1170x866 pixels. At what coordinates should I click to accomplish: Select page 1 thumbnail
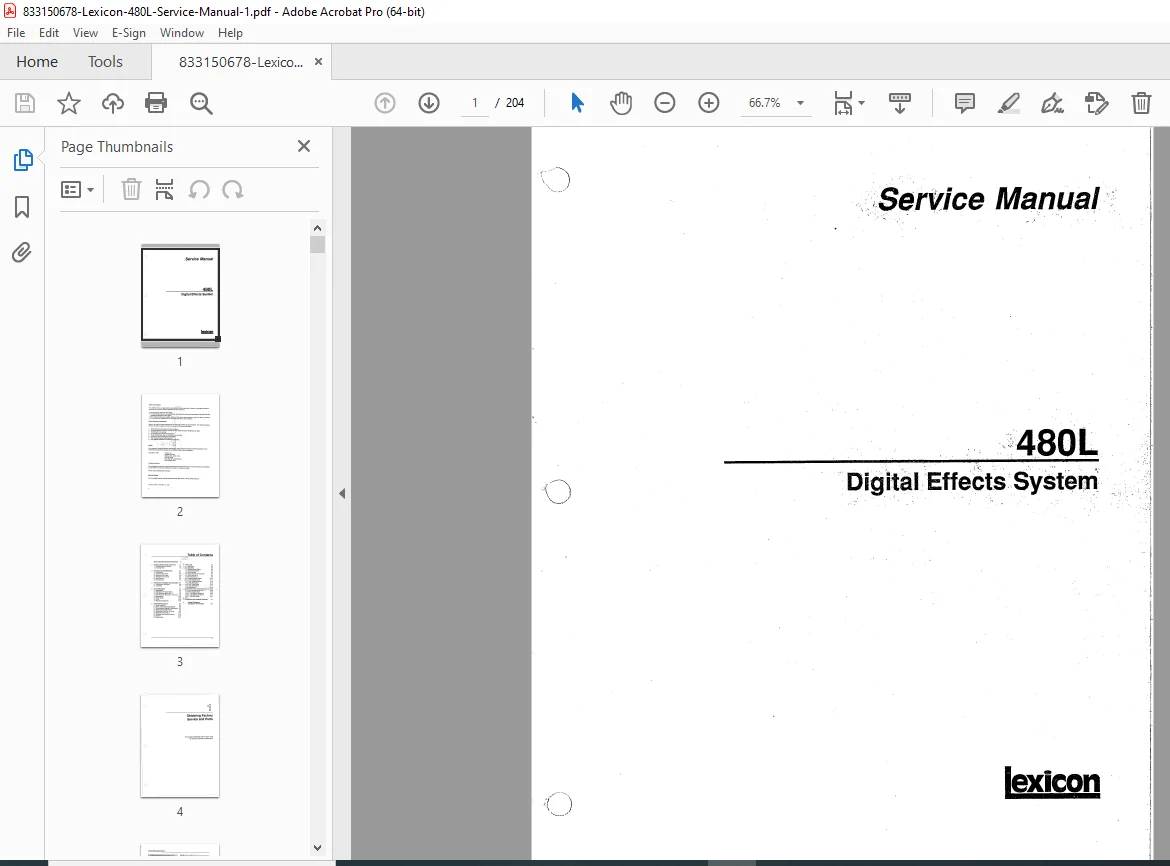pyautogui.click(x=181, y=296)
